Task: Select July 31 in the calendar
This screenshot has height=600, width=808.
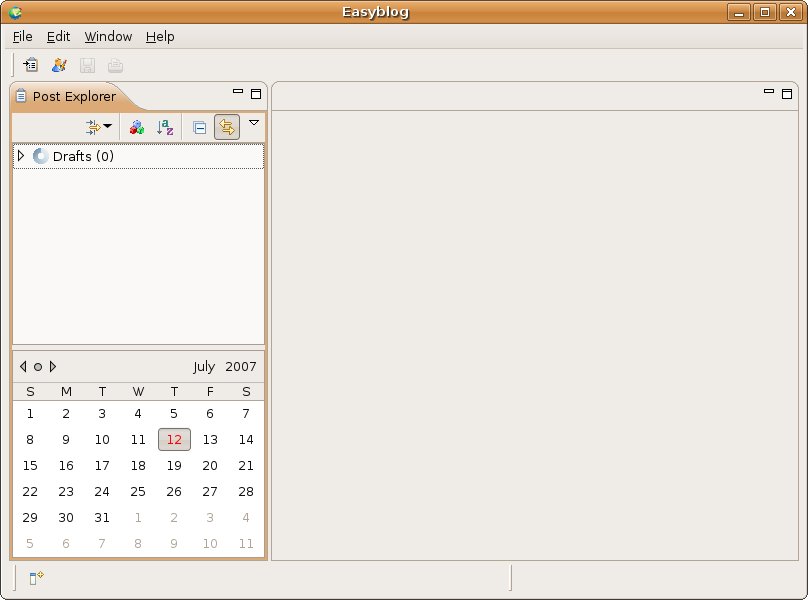Action: pyautogui.click(x=102, y=517)
